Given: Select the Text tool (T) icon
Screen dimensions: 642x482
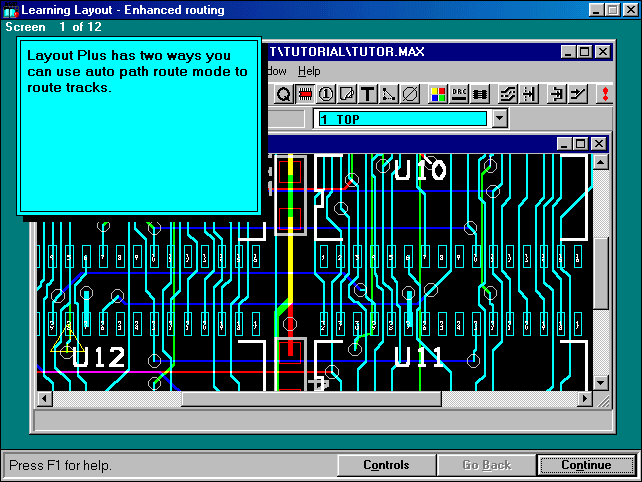Looking at the screenshot, I should [x=368, y=95].
